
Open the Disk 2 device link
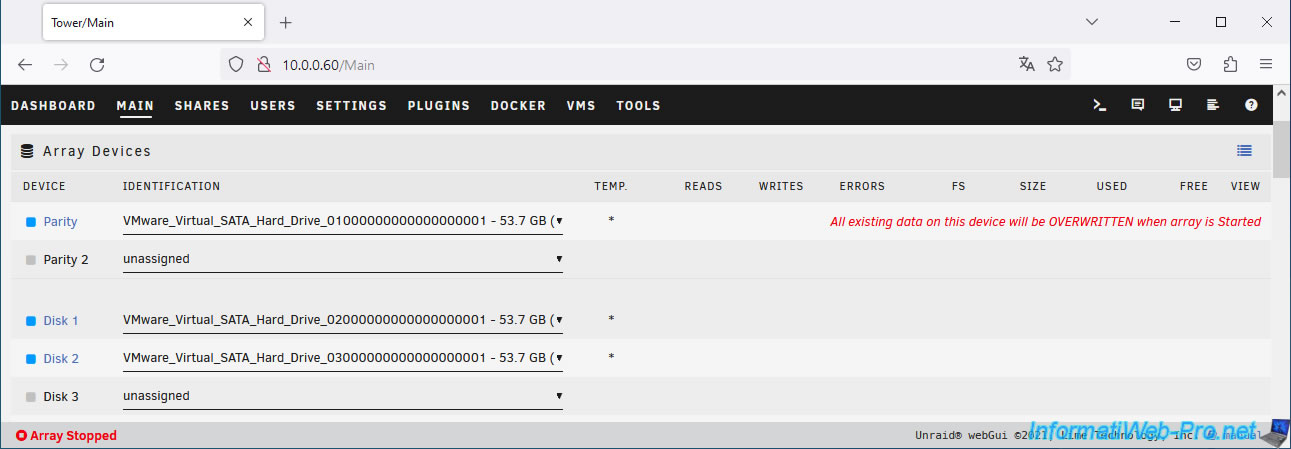[61, 359]
